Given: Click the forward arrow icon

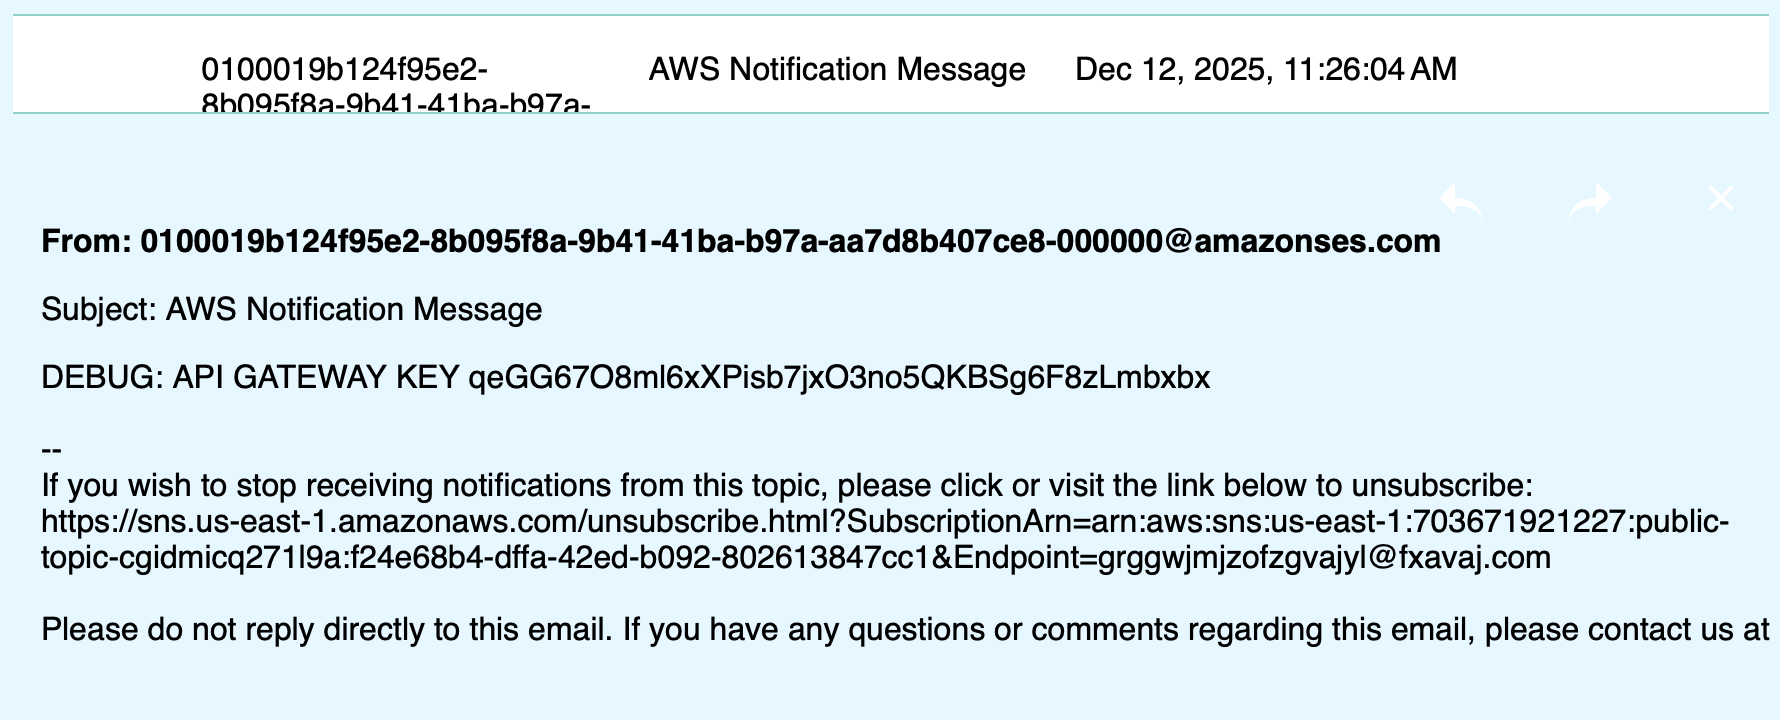Looking at the screenshot, I should tap(1590, 200).
